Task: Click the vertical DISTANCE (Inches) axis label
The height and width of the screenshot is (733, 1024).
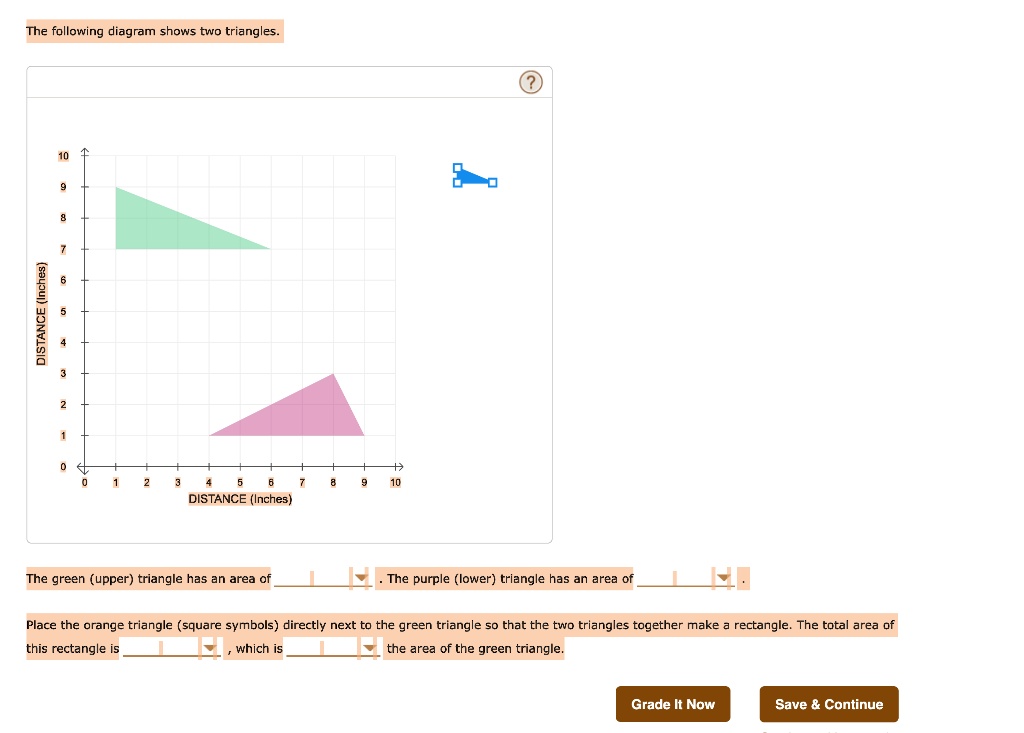Action: click(40, 310)
